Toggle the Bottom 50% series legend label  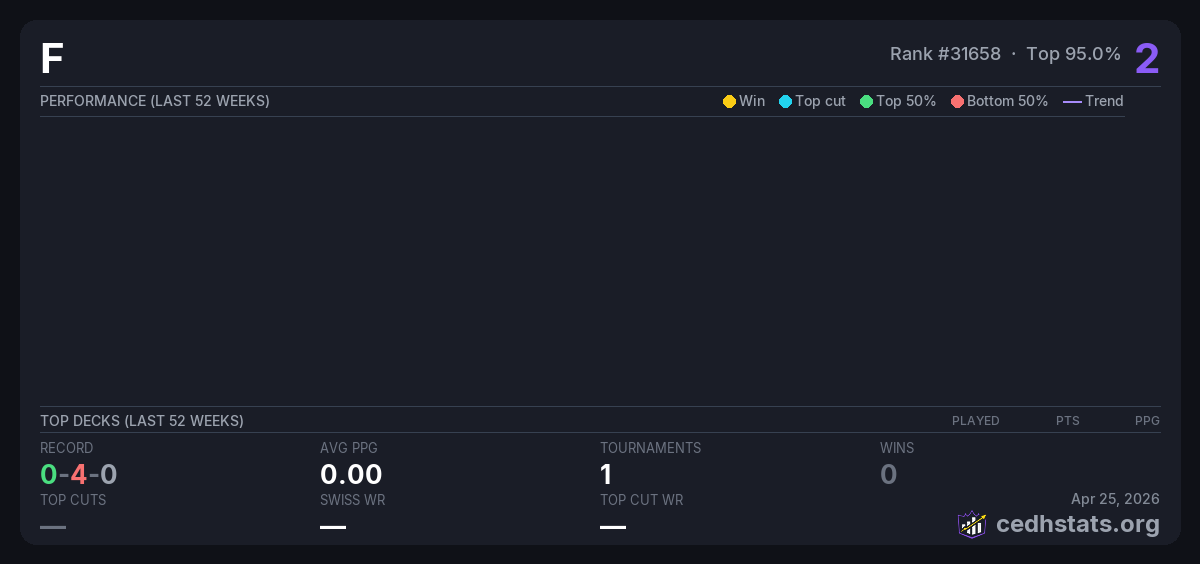click(1007, 101)
